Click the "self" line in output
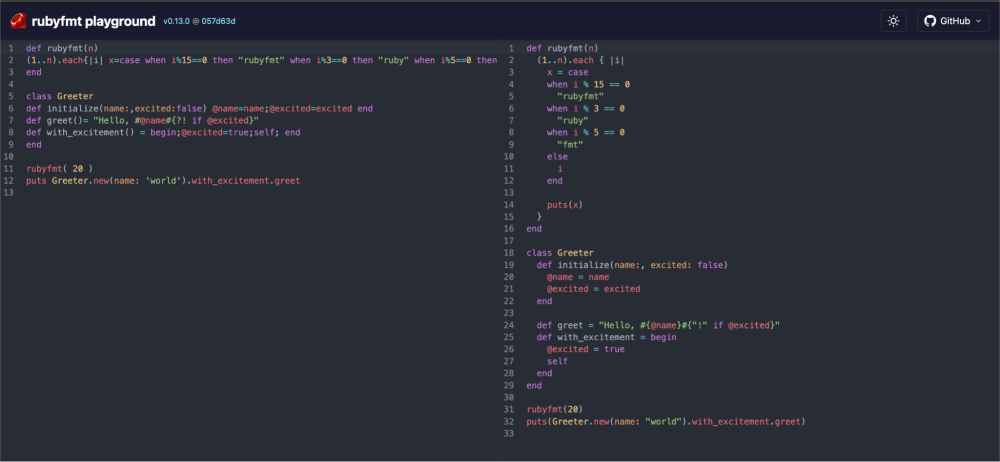Image resolution: width=1000 pixels, height=462 pixels. pos(557,361)
